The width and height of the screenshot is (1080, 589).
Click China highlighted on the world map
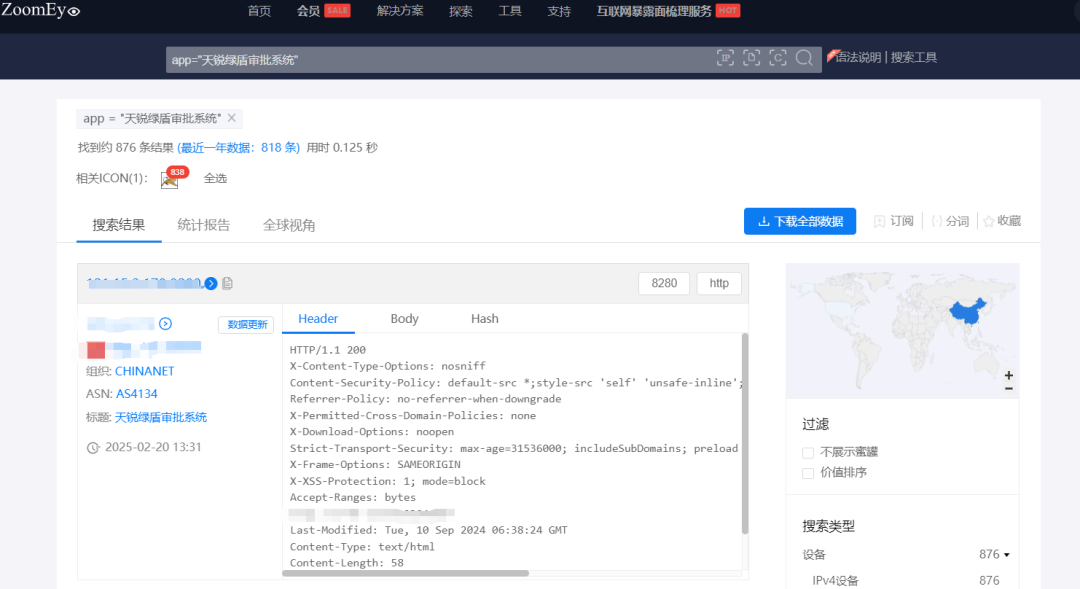coord(967,311)
